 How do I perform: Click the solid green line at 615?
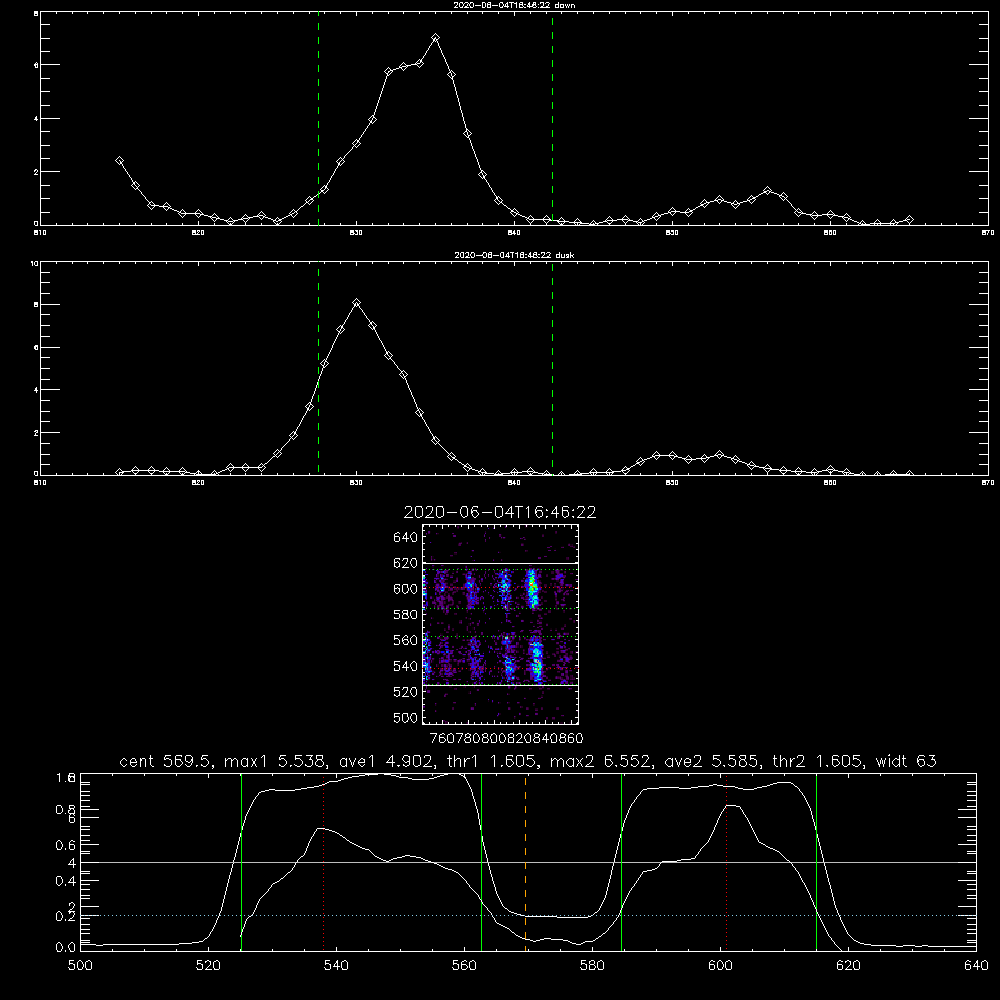(816, 861)
